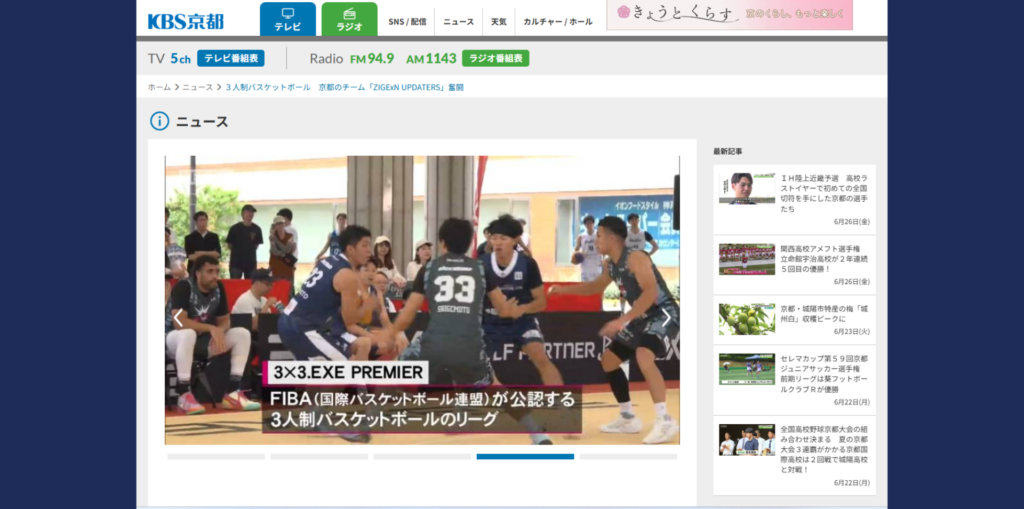This screenshot has height=509, width=1024.
Task: Open the 関西高校アメフト選手権 article headline
Action: coord(824,259)
